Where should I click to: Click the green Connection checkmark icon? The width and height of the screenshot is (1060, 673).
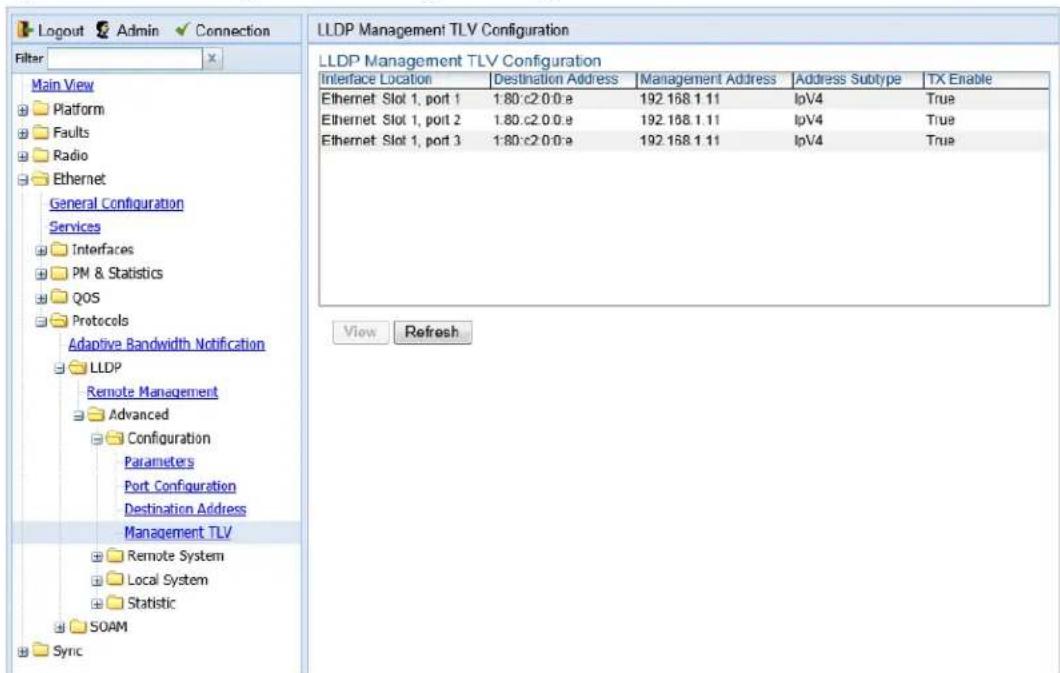[x=182, y=30]
